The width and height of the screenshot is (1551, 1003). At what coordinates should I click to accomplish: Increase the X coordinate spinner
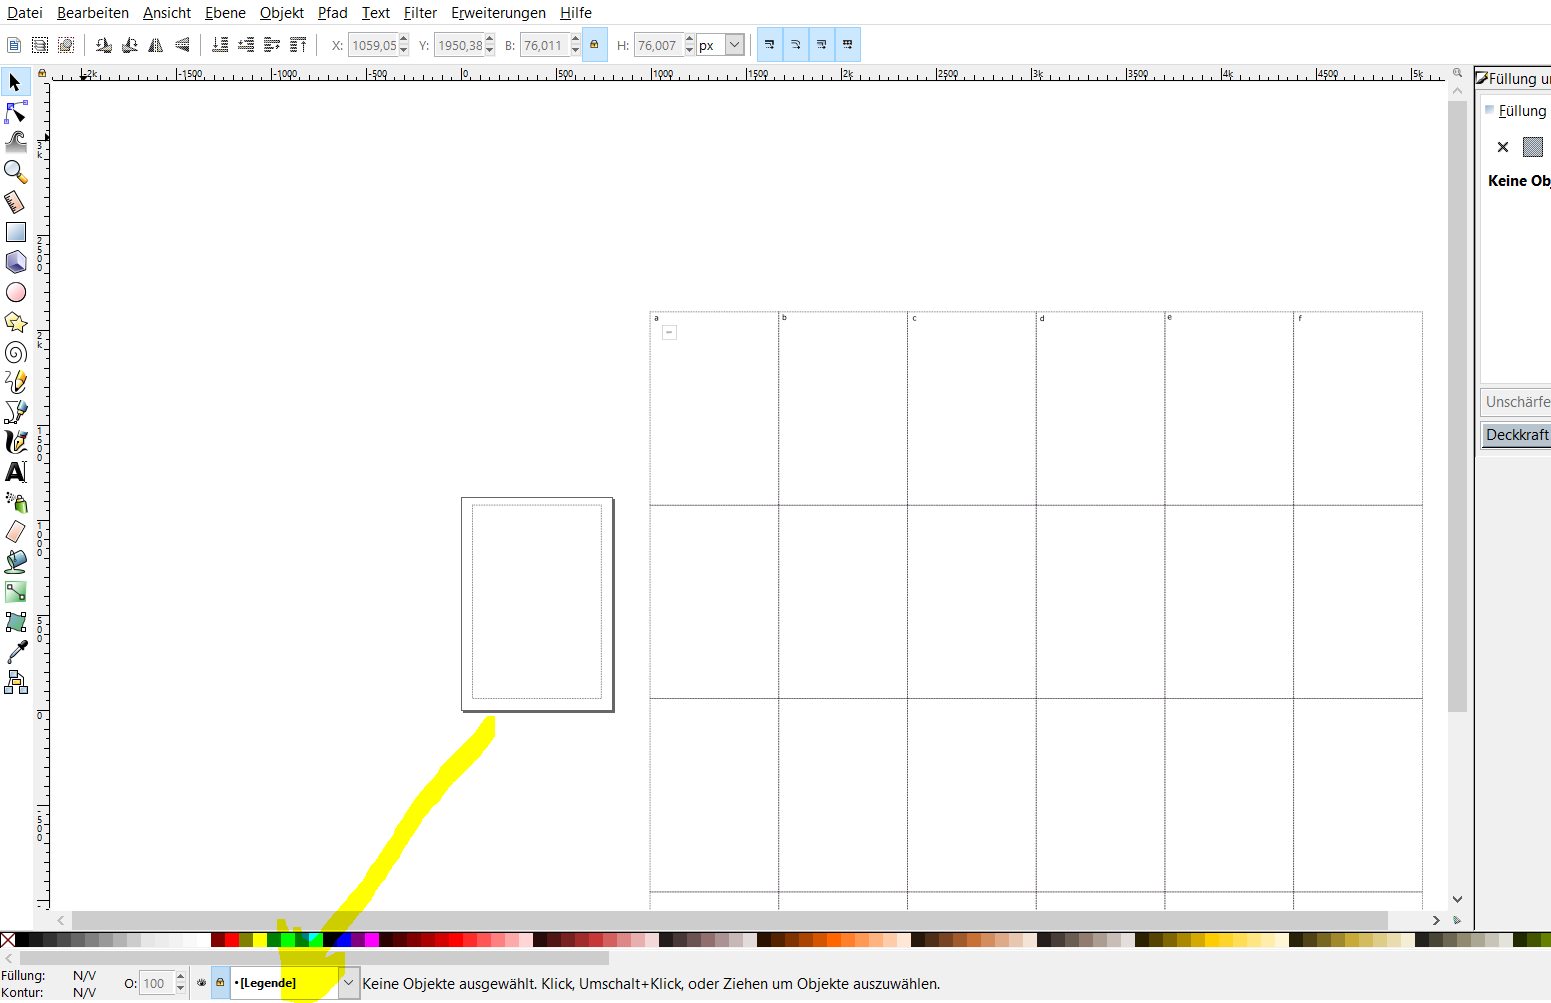[404, 40]
